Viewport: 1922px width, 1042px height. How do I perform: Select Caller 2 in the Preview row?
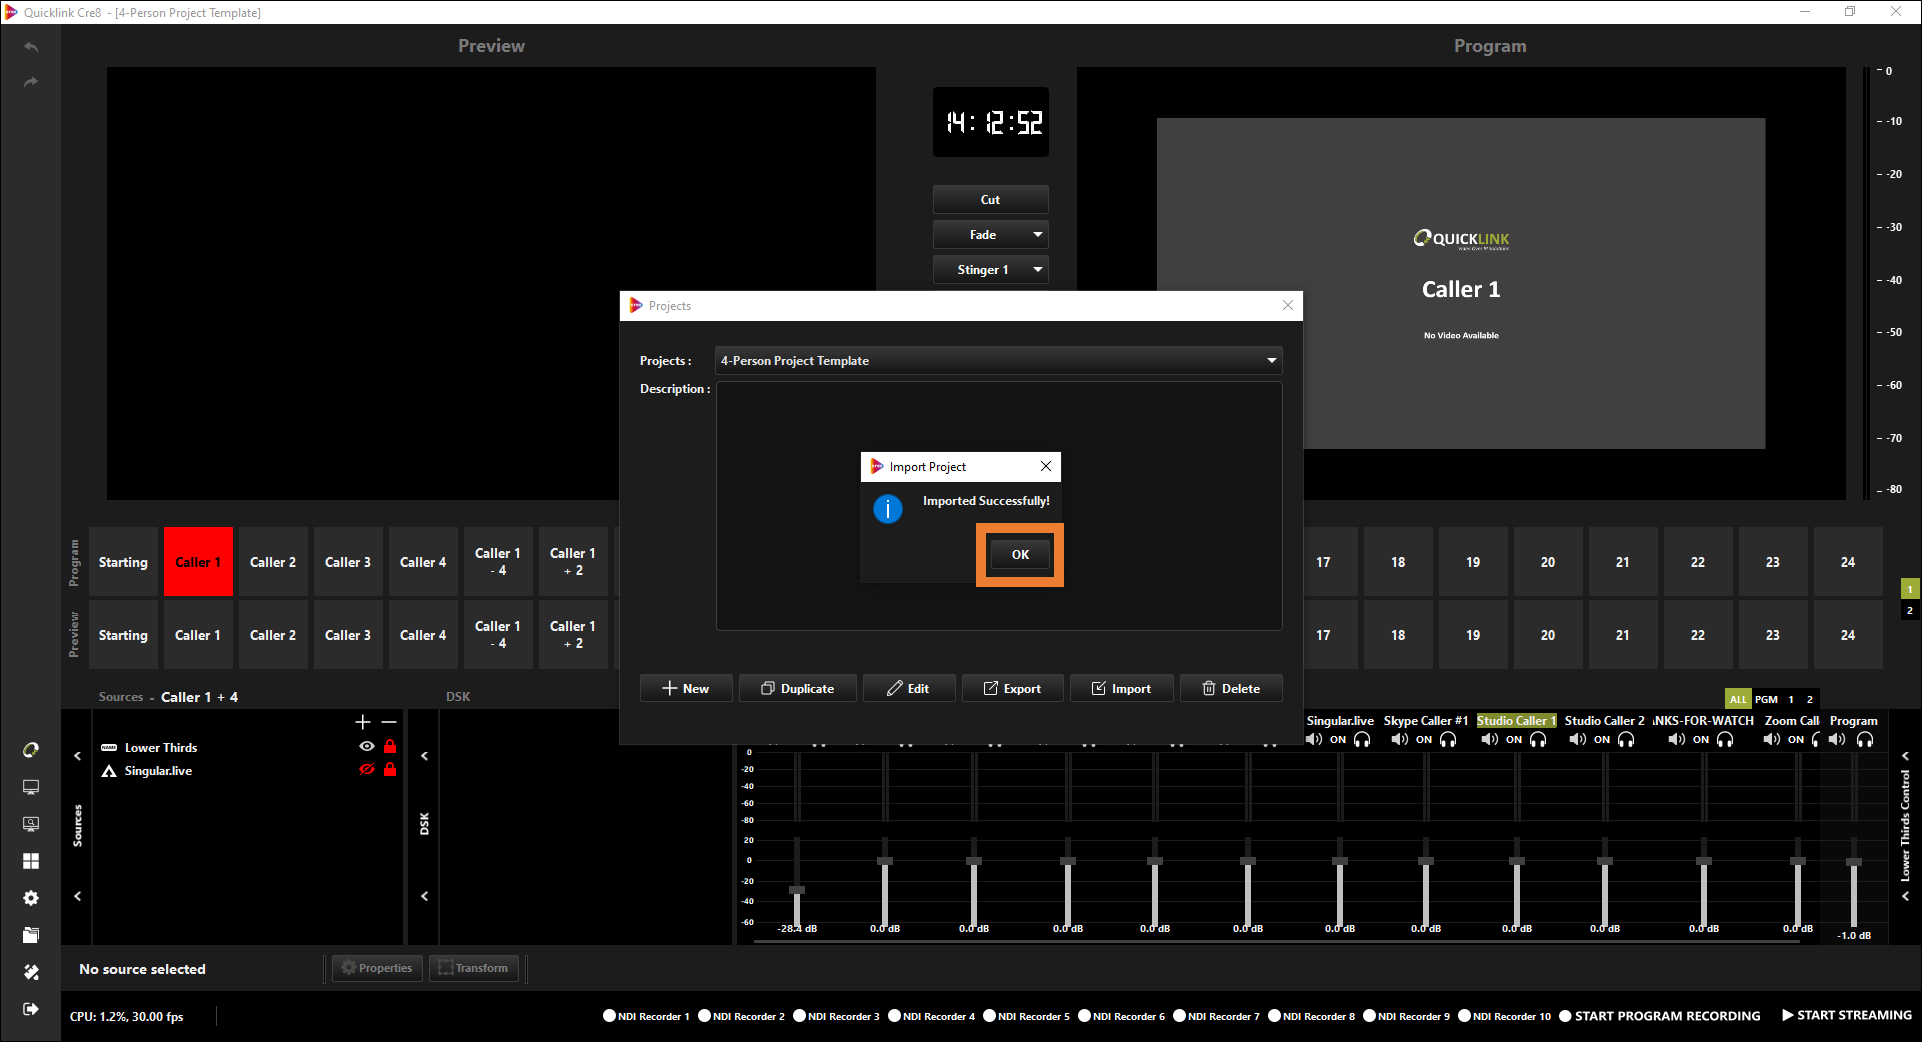point(273,635)
